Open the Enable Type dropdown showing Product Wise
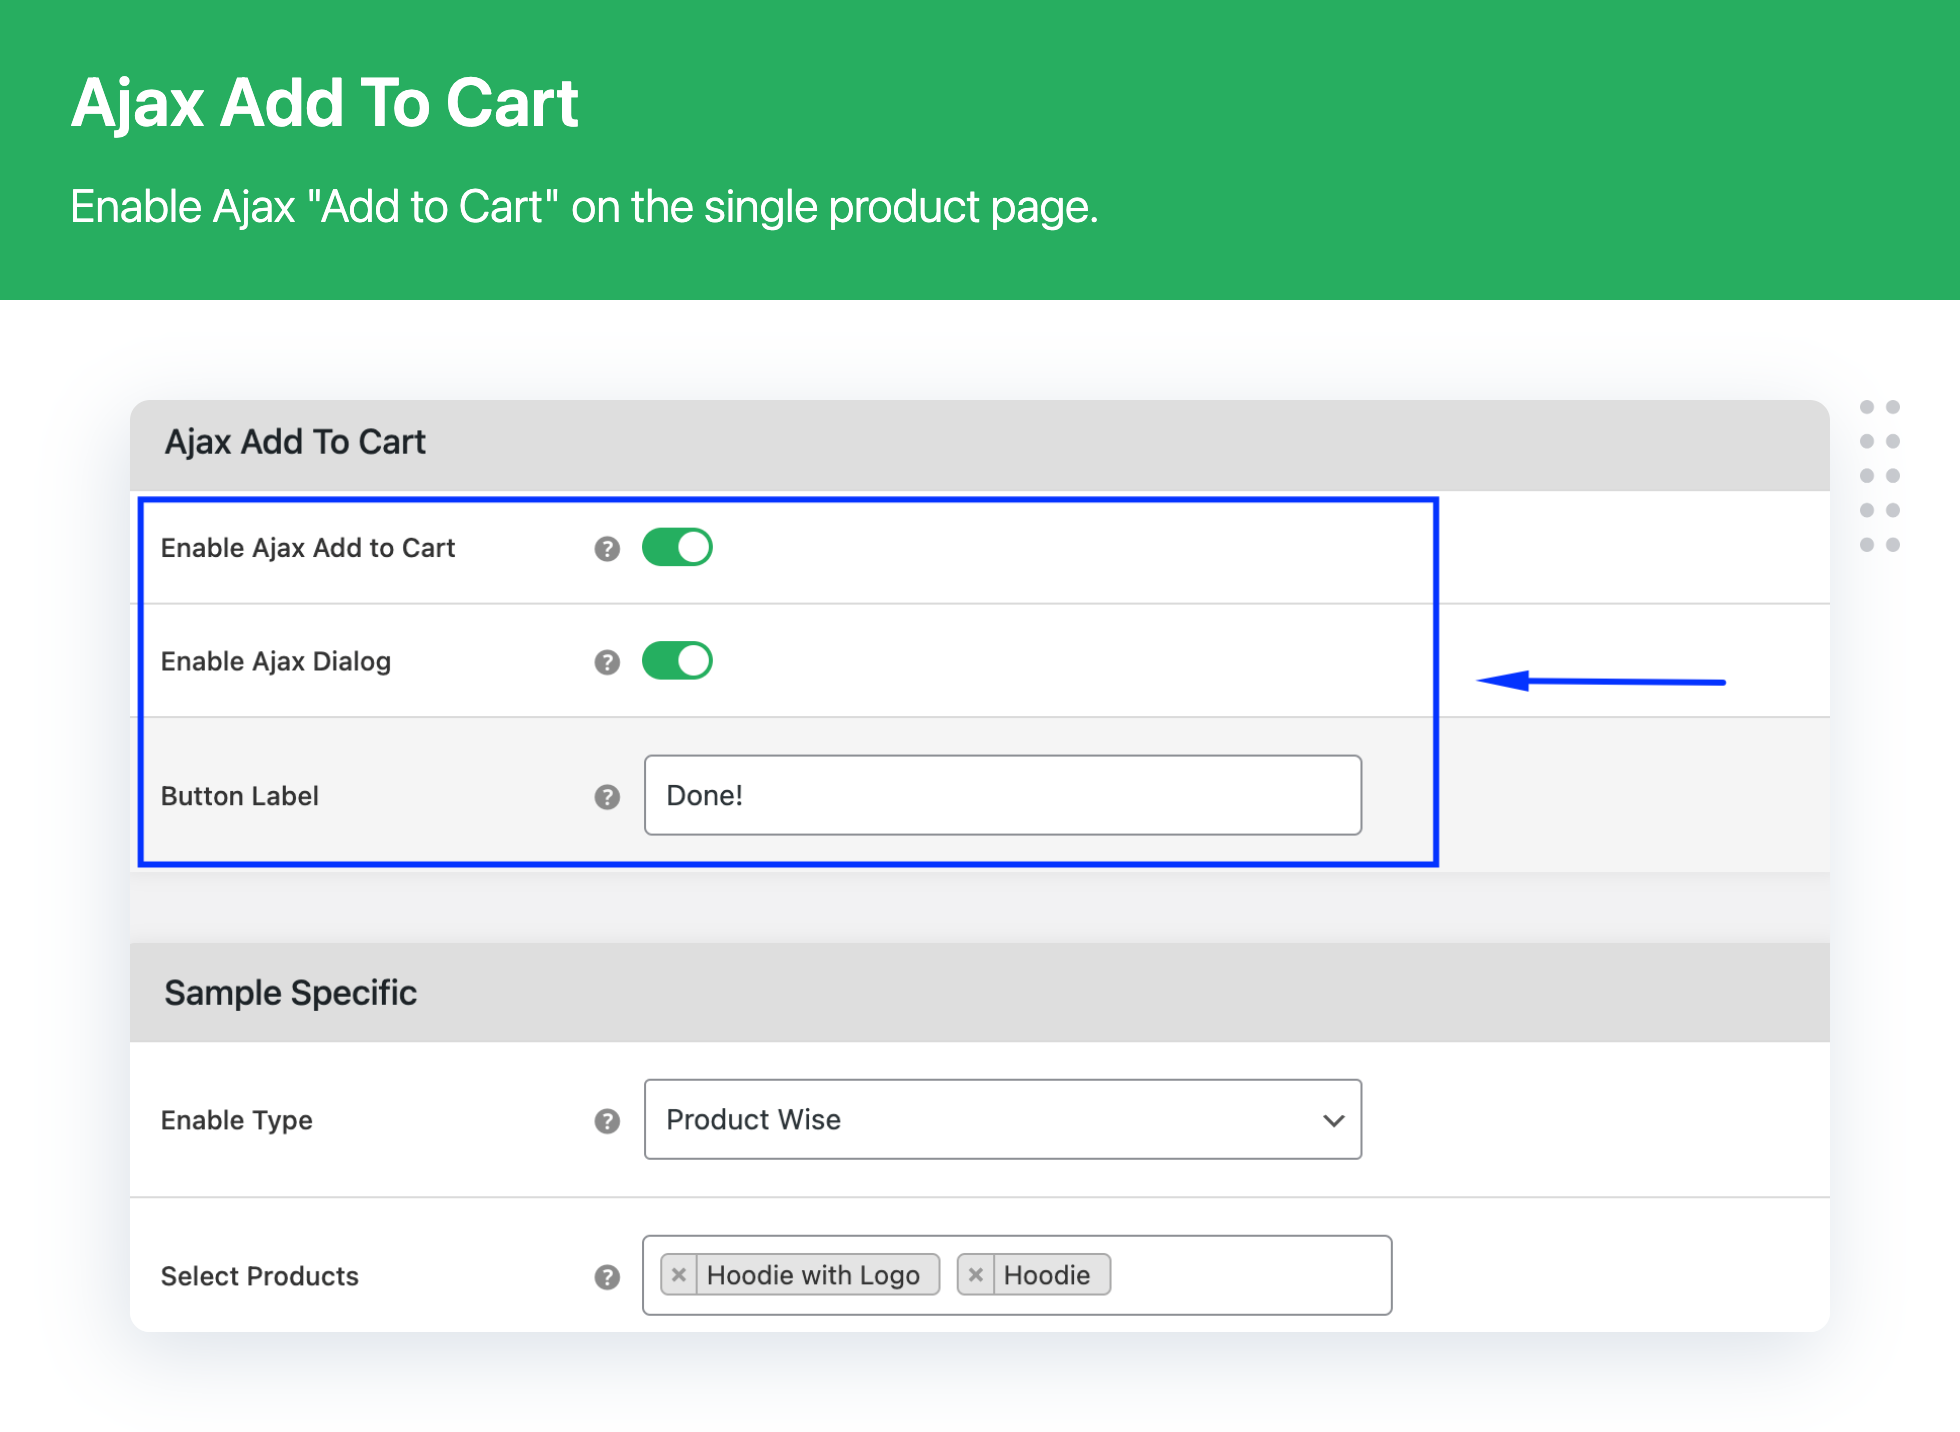The image size is (1960, 1432). [x=1003, y=1119]
